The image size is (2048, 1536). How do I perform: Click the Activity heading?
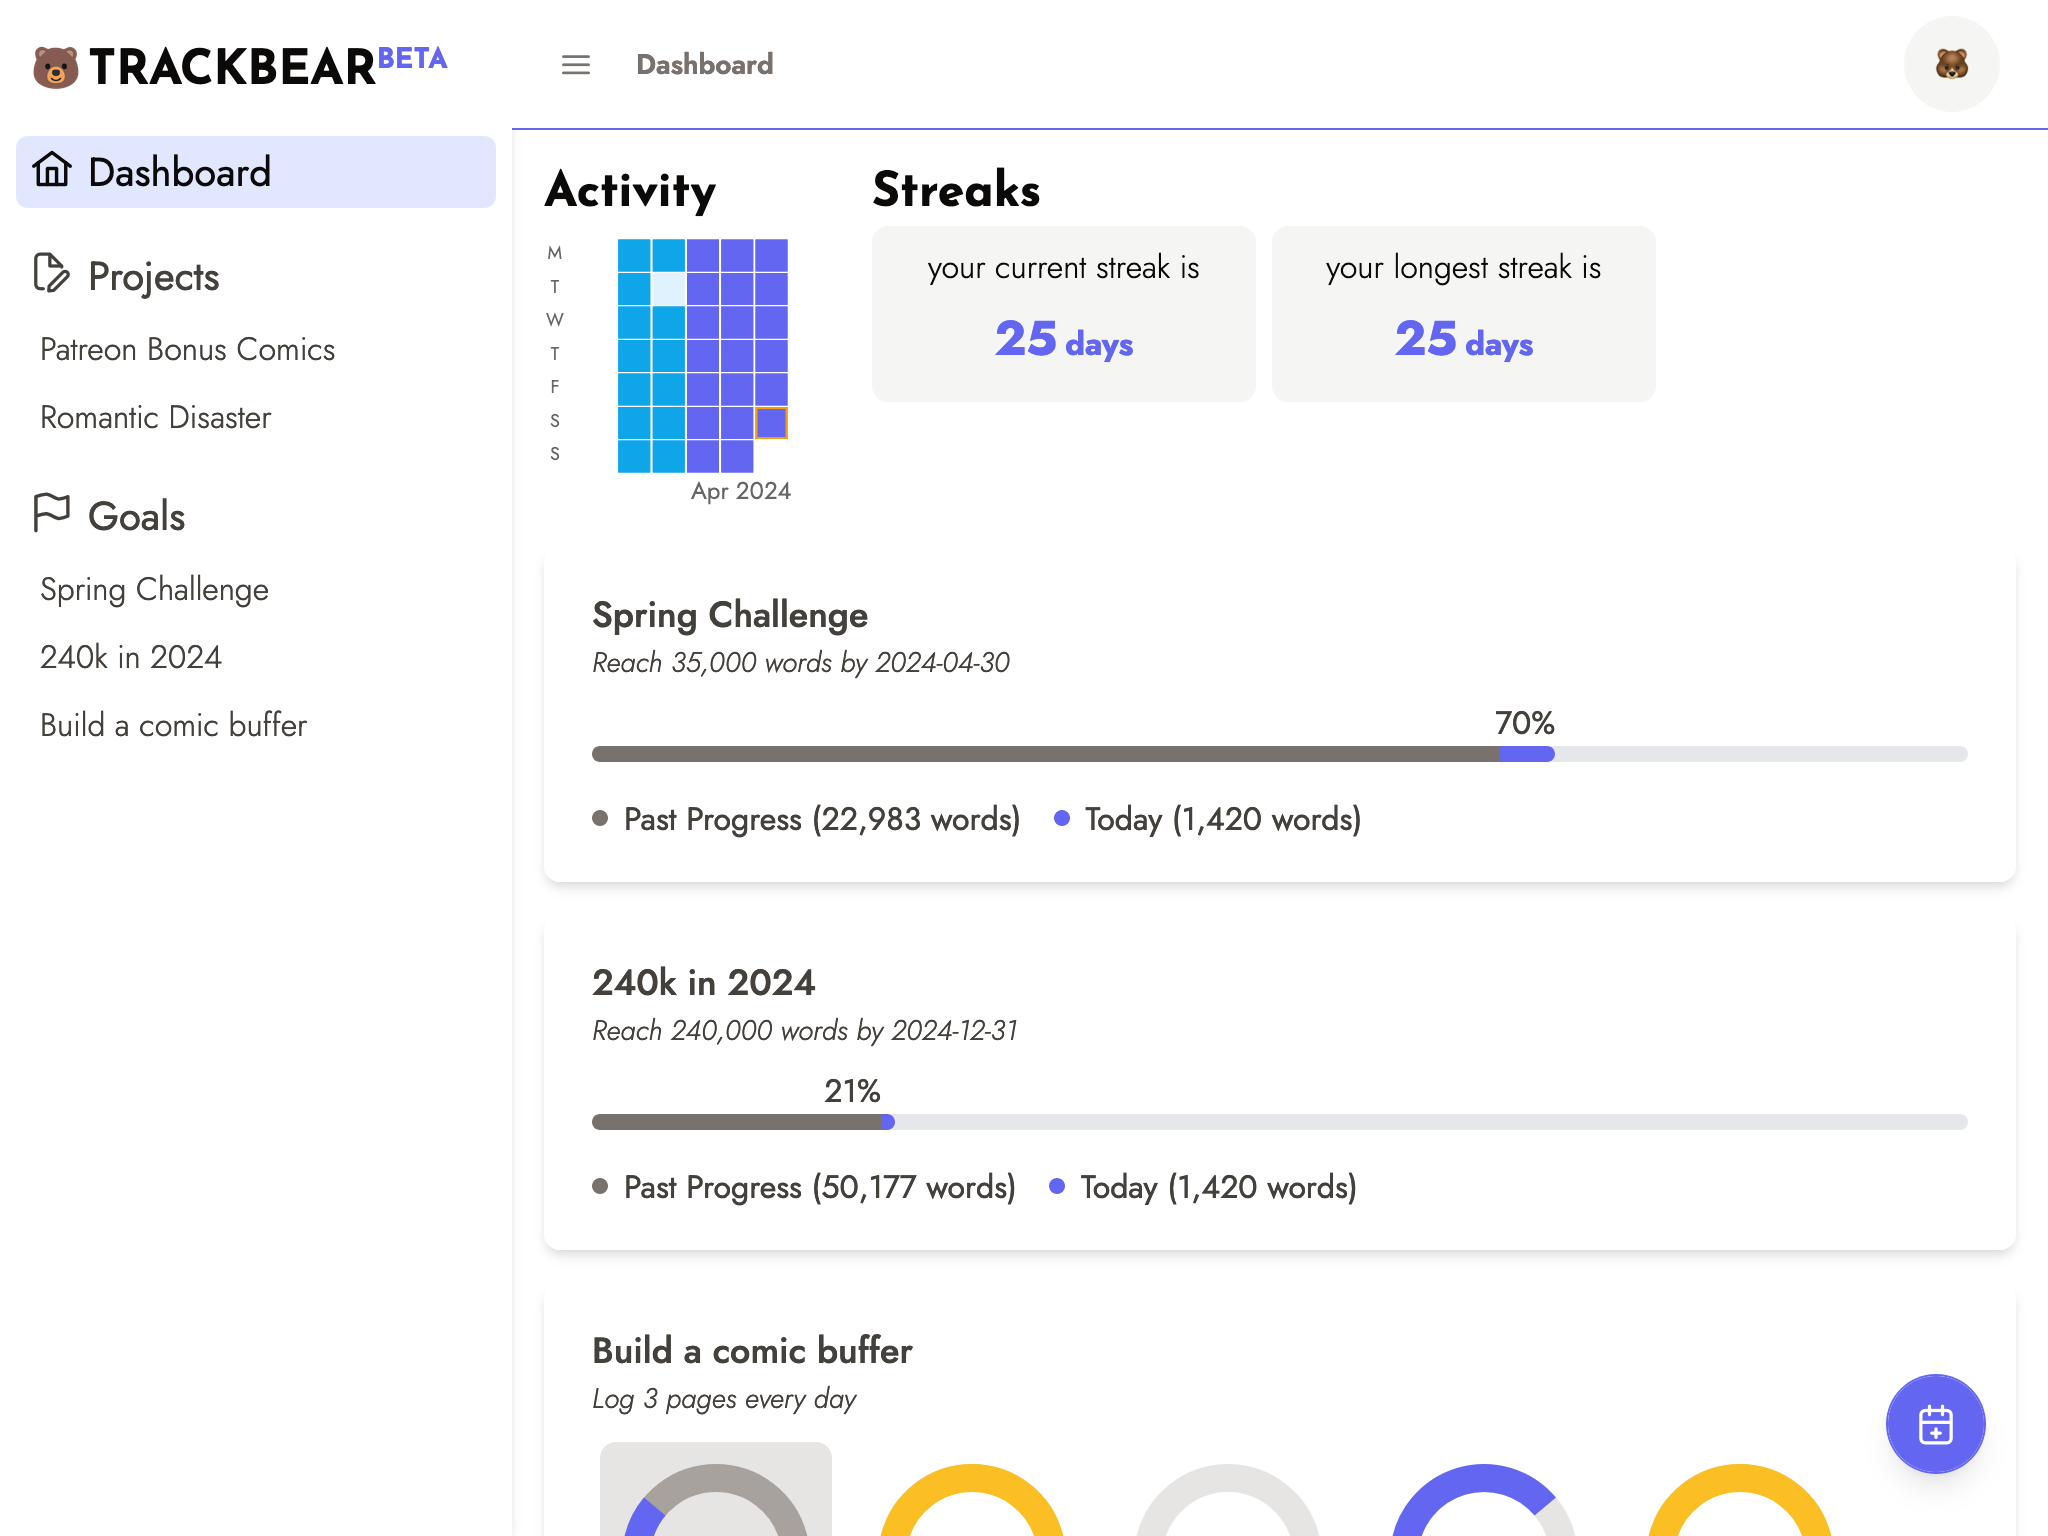[631, 190]
